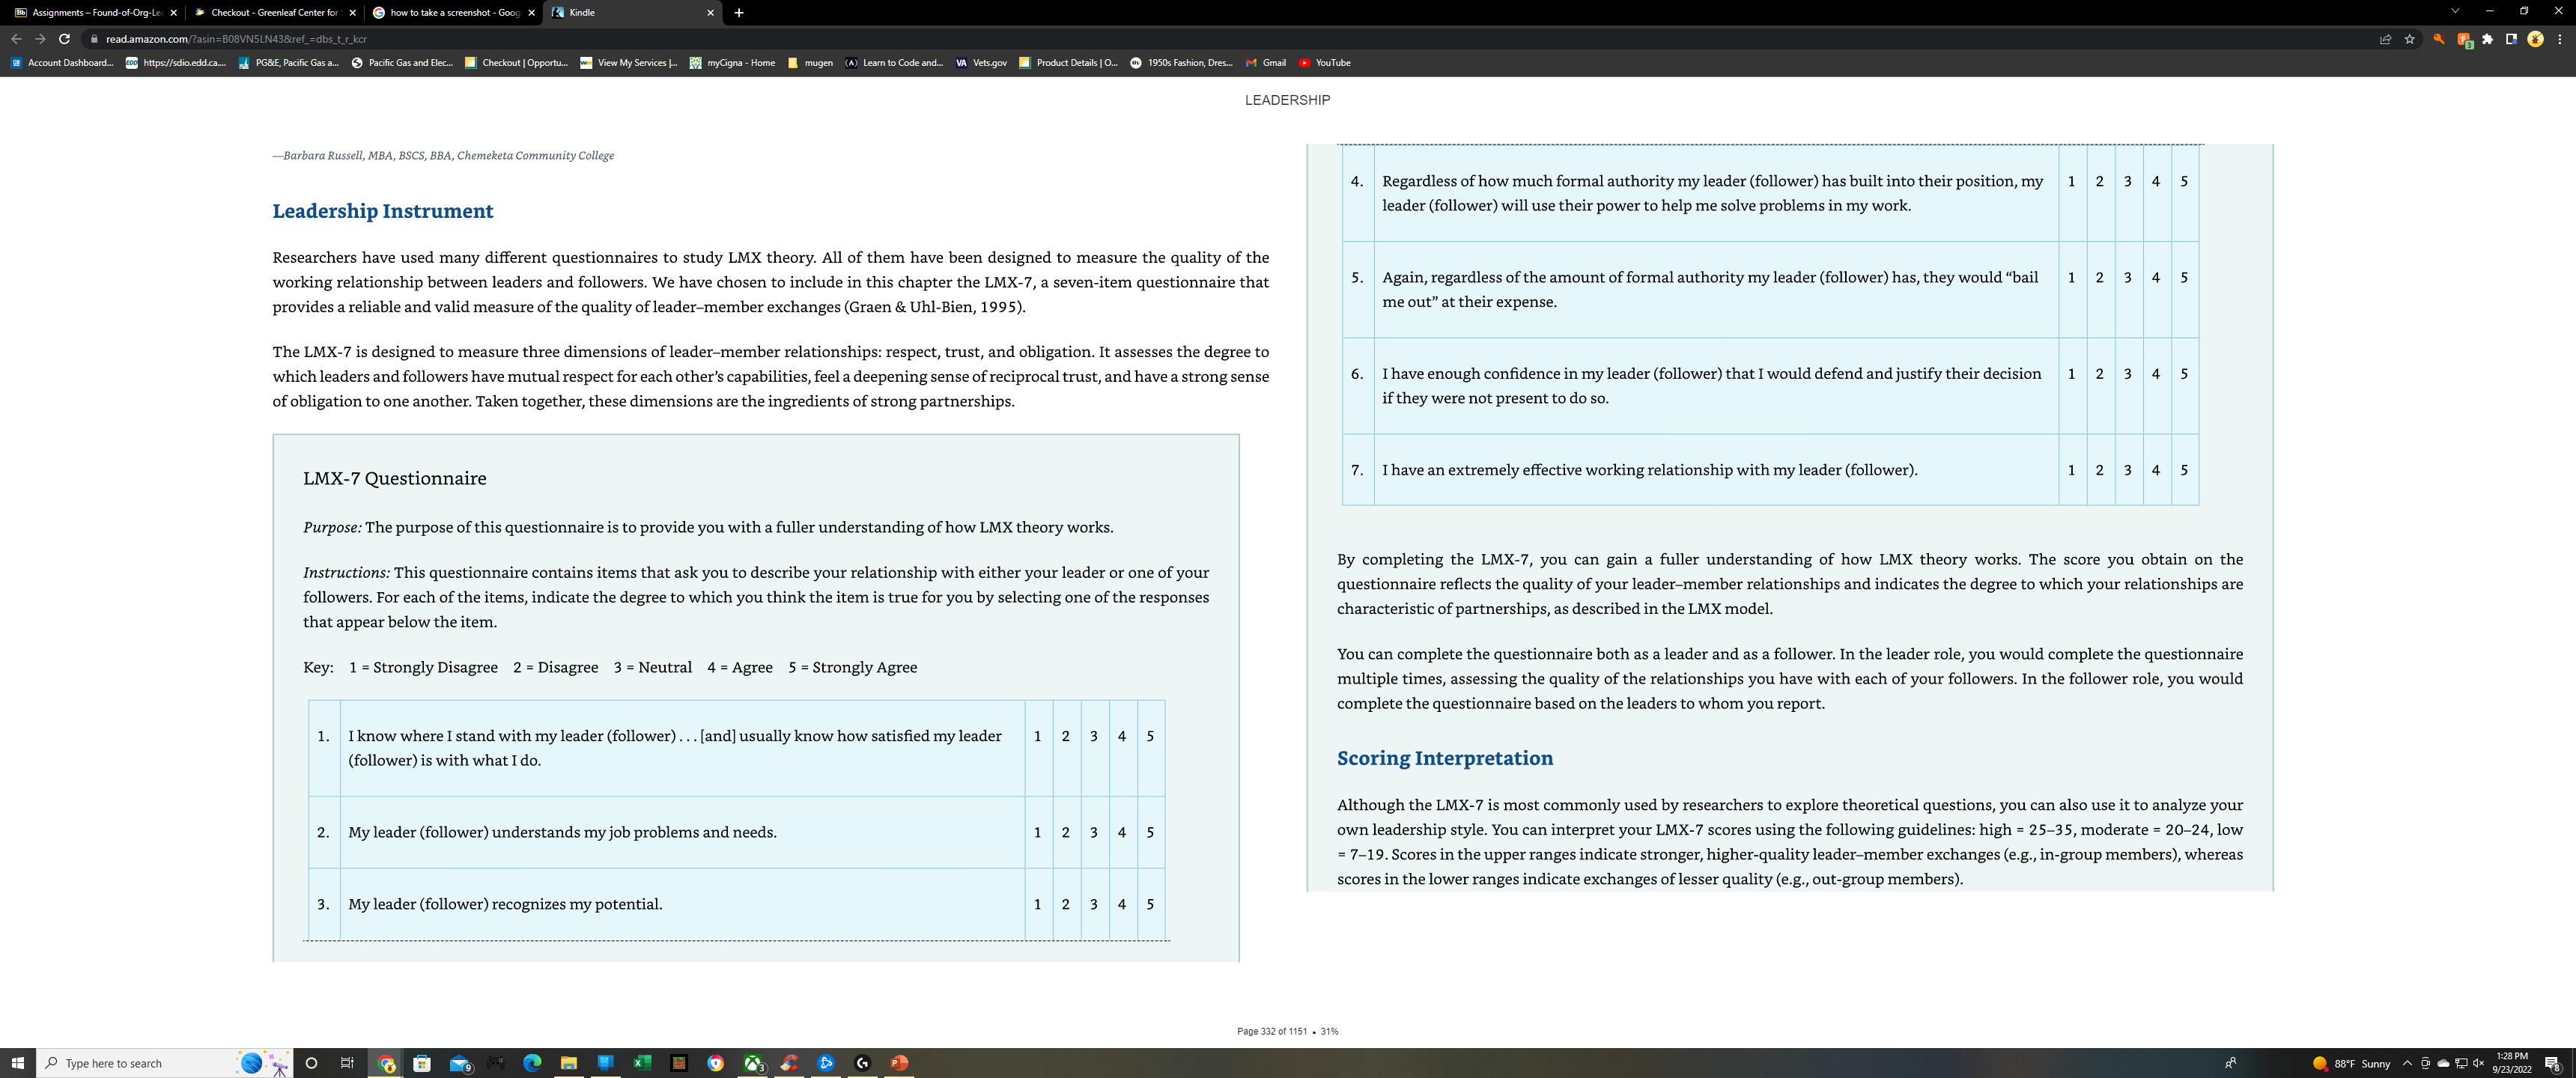Expand the tab search chevron
The image size is (2576, 1078).
2454,11
